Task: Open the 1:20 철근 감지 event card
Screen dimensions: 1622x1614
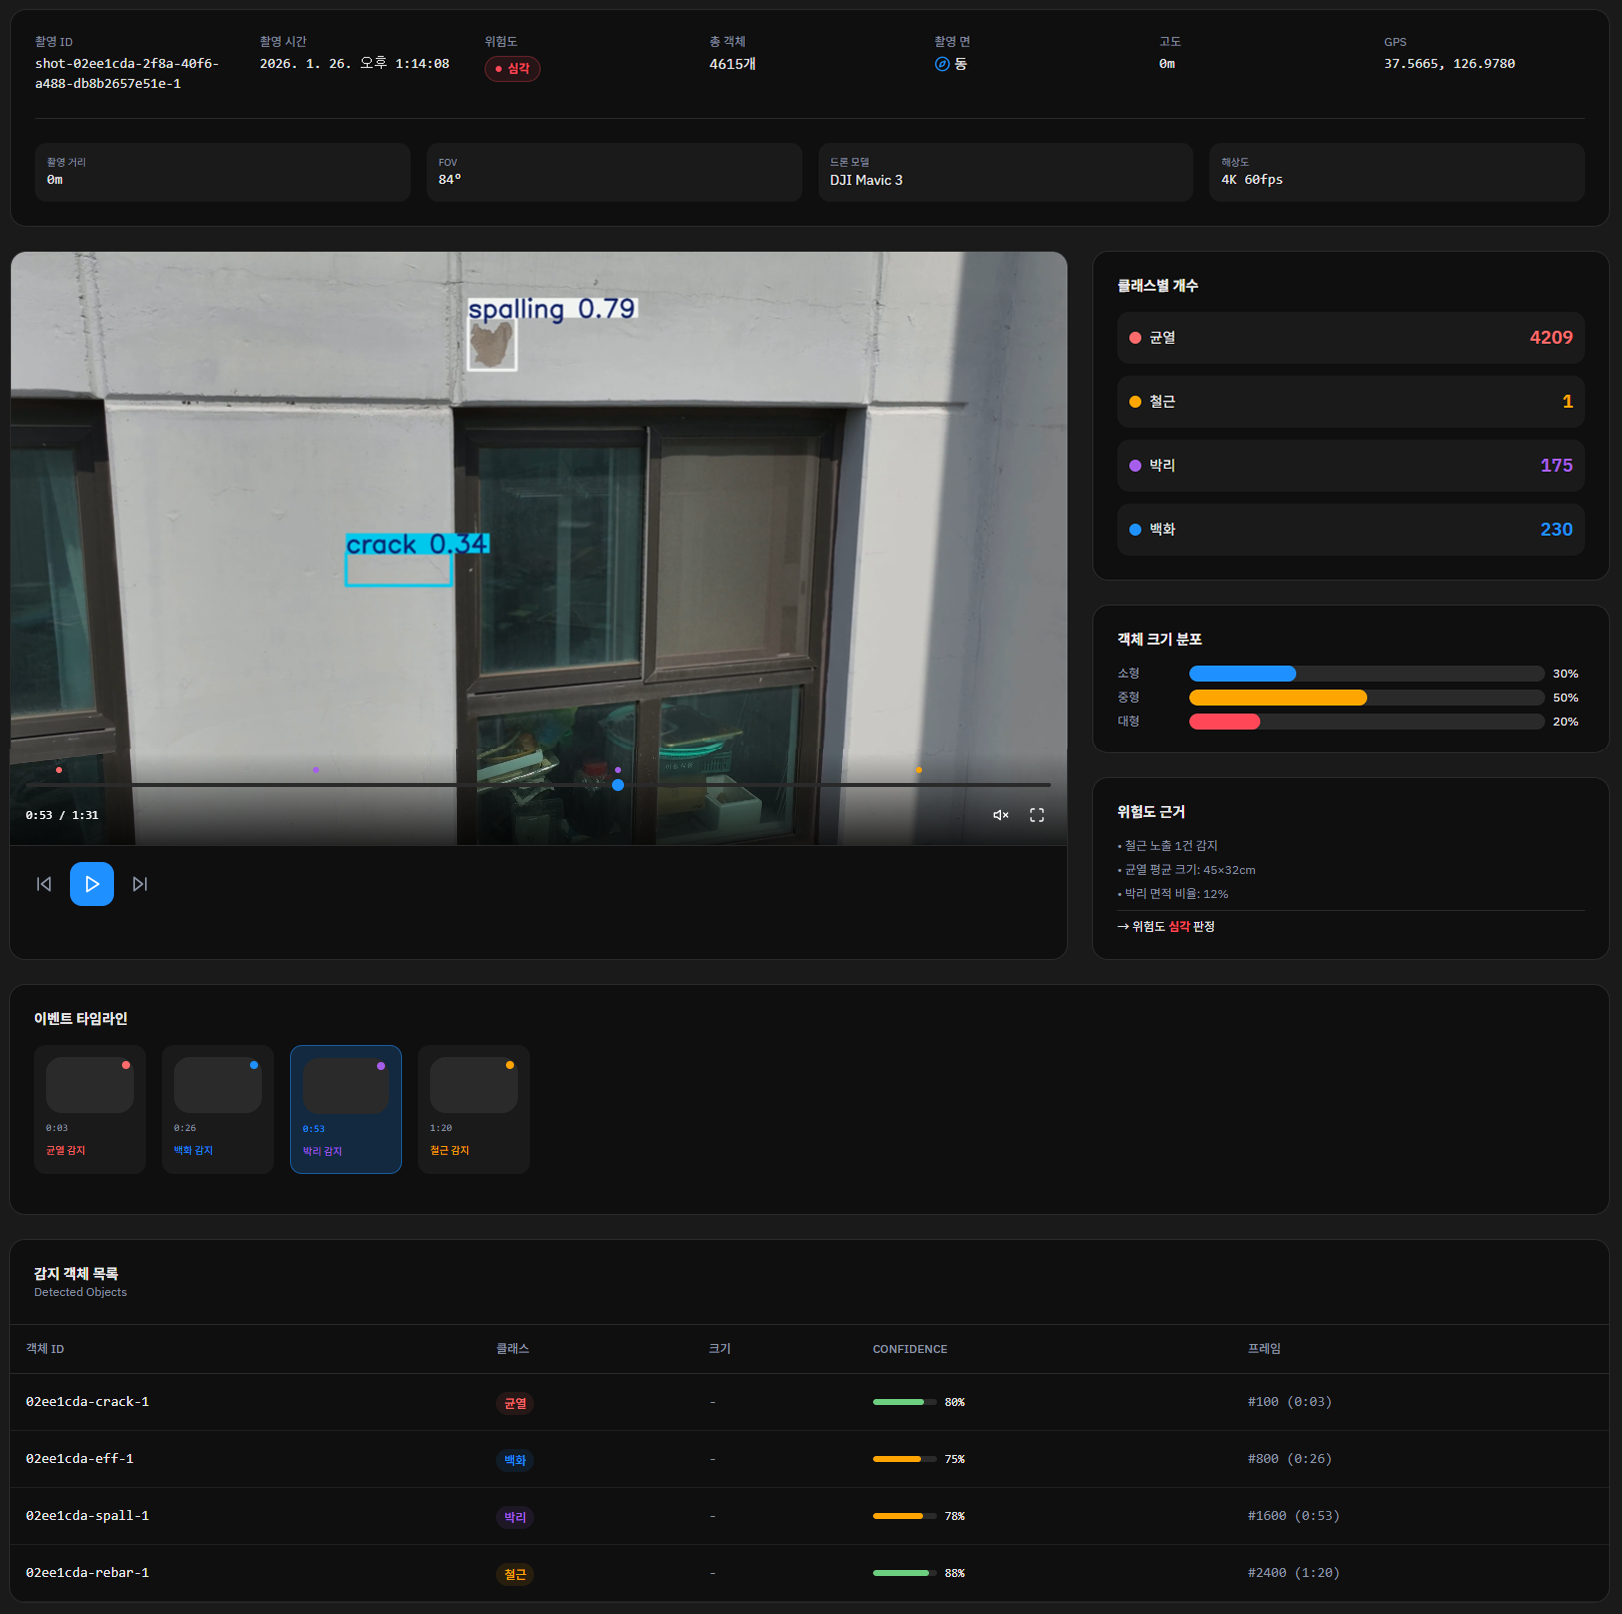Action: (474, 1109)
